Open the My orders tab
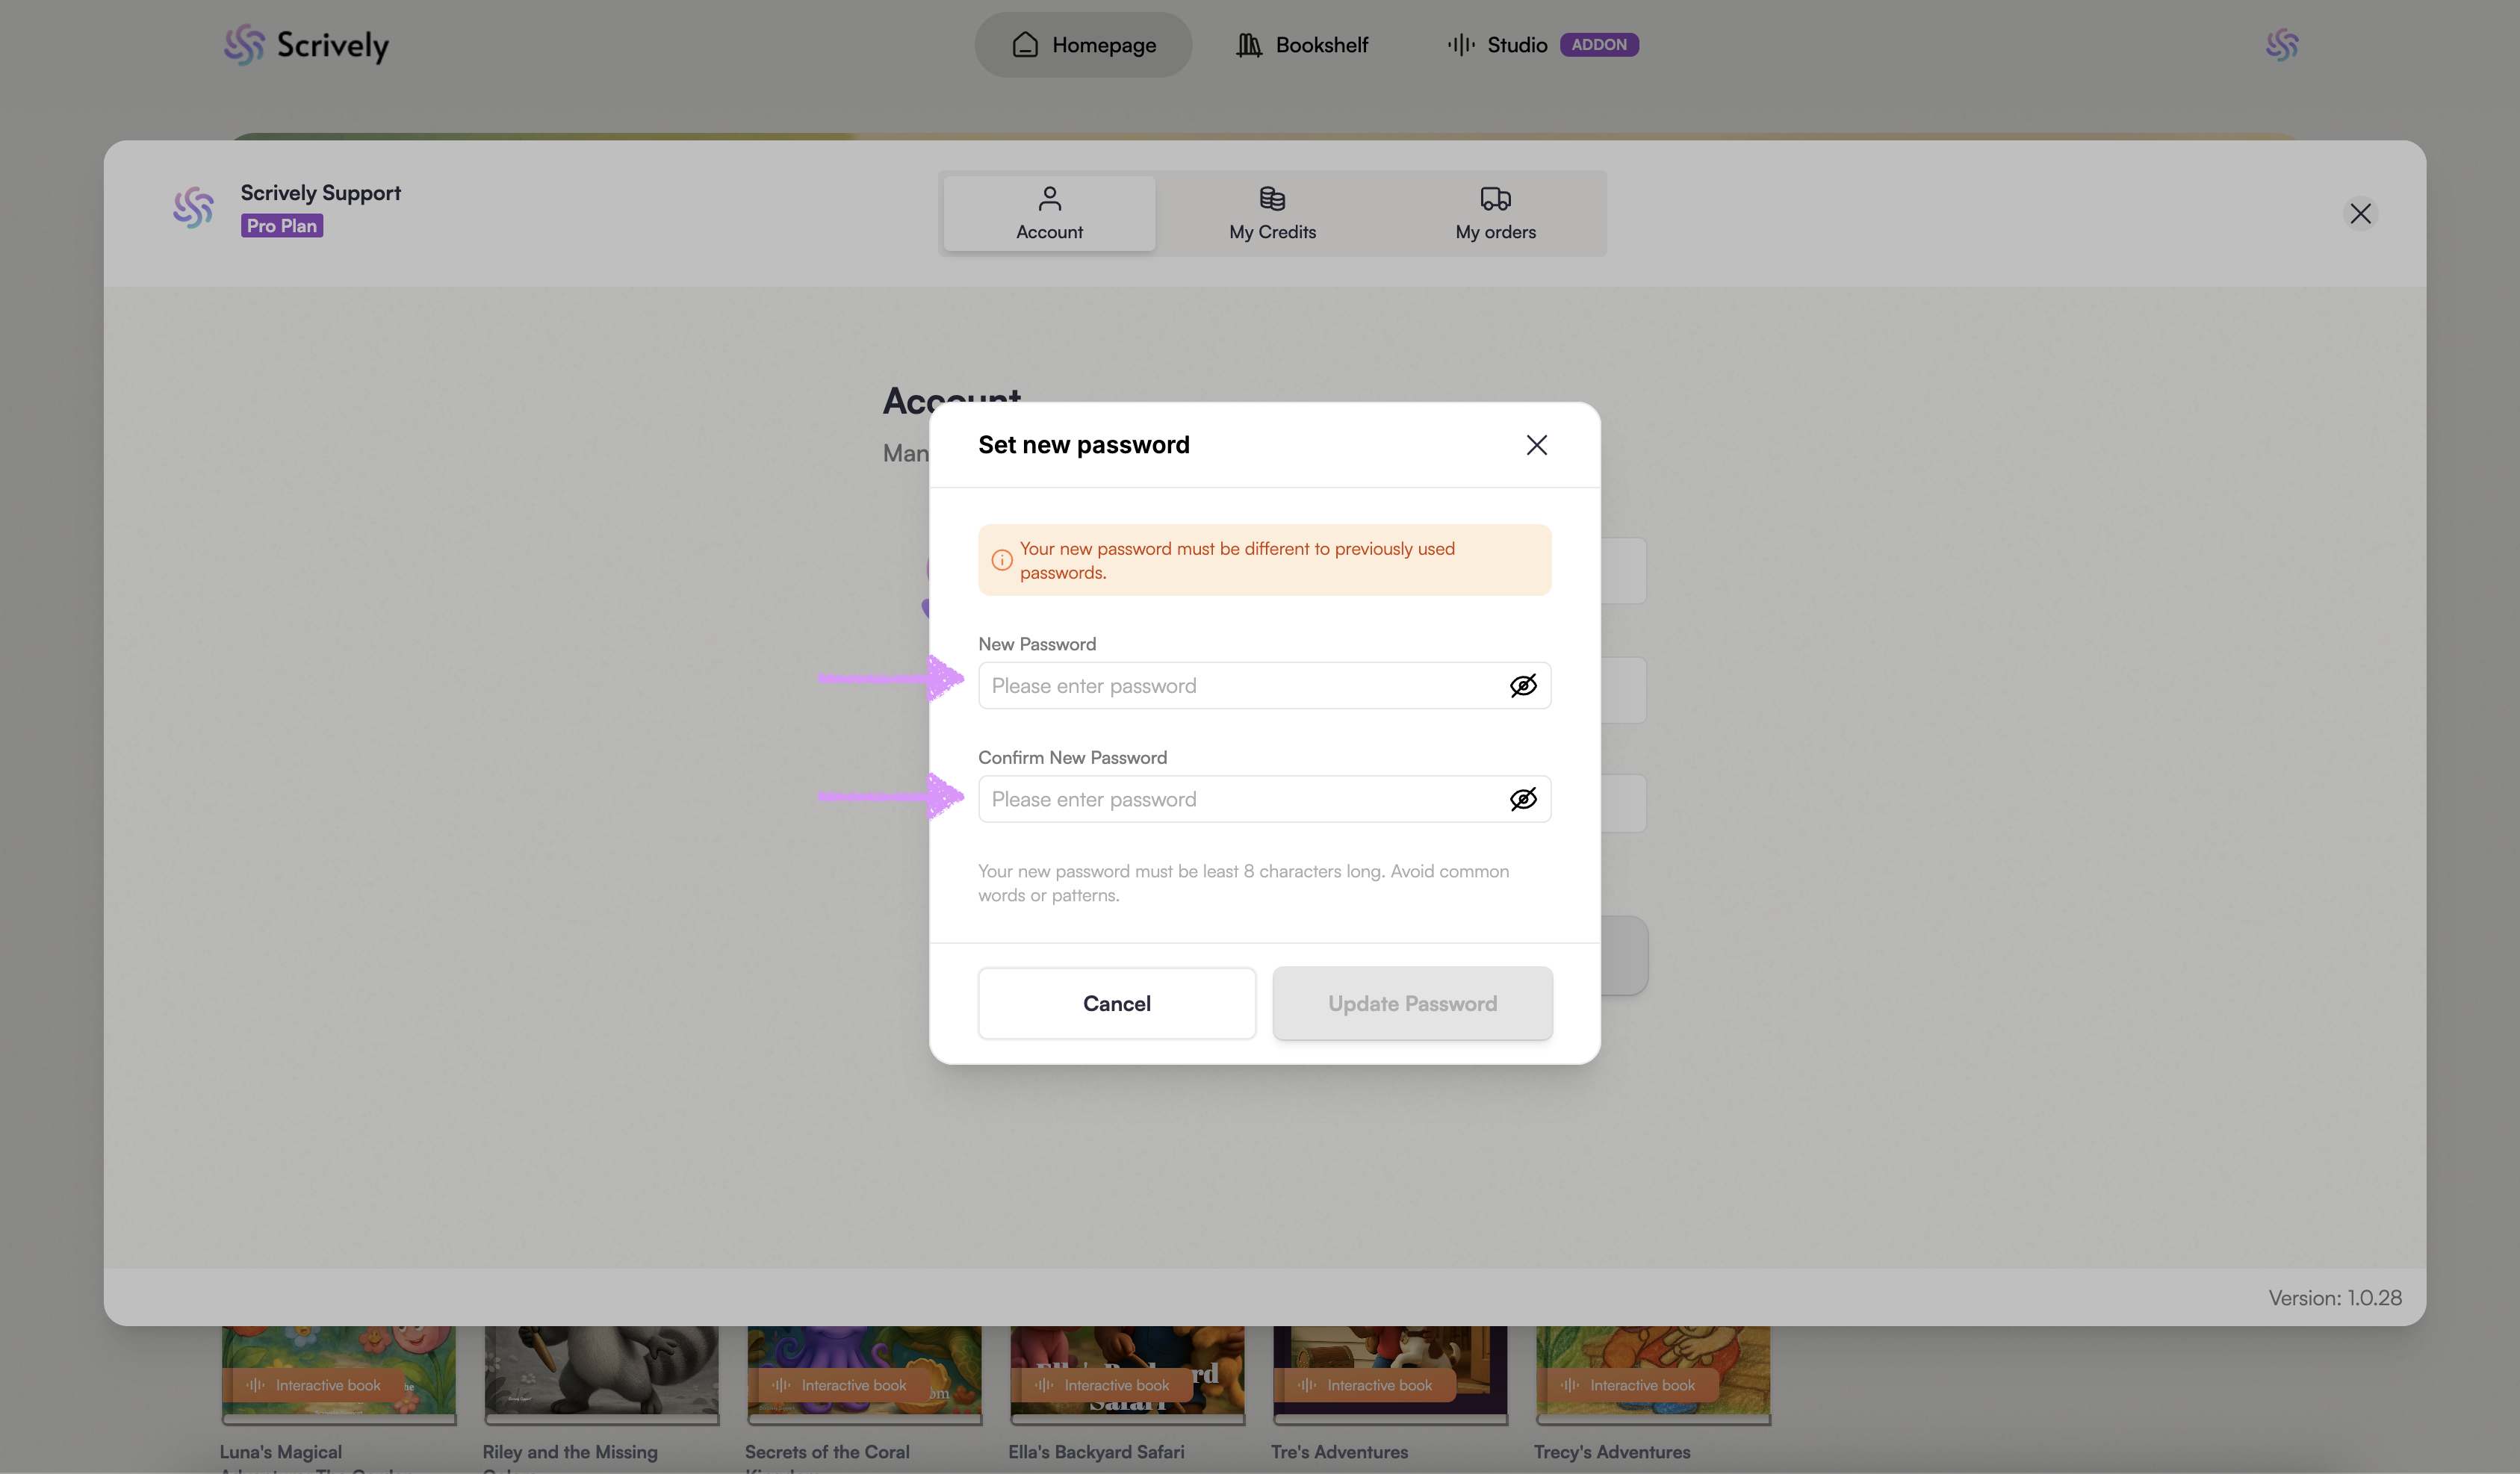The image size is (2520, 1474). pyautogui.click(x=1495, y=213)
